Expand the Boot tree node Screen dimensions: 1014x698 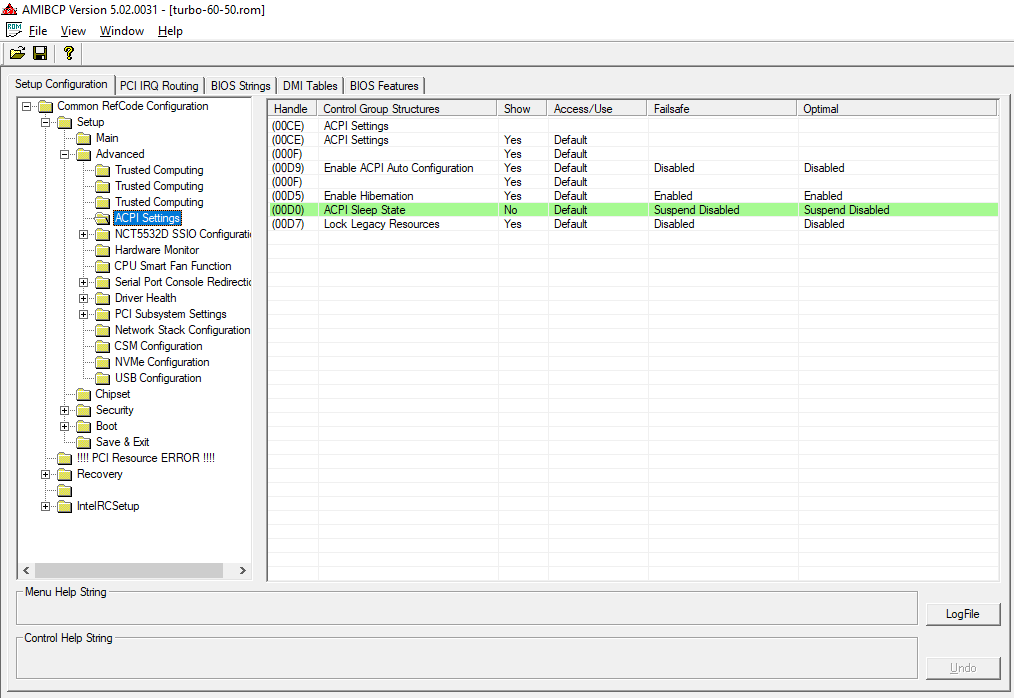pos(64,426)
